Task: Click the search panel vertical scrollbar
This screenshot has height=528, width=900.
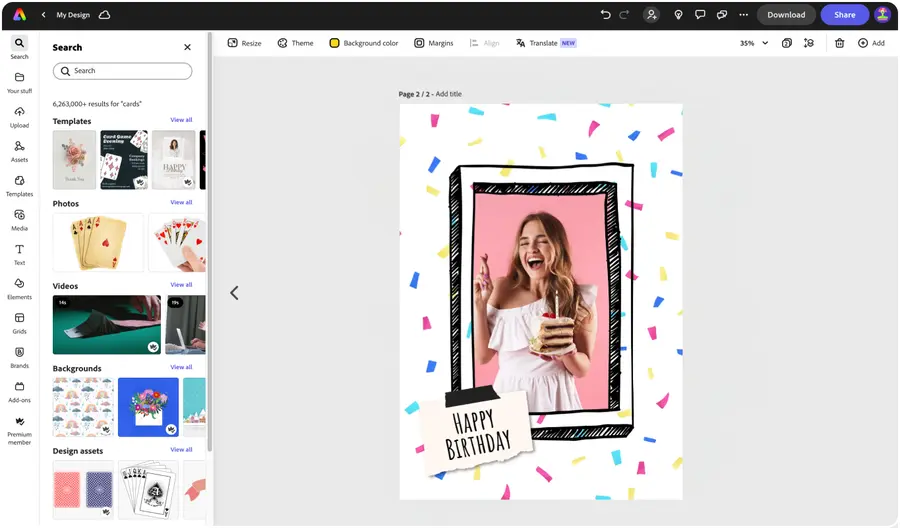Action: coord(210,241)
